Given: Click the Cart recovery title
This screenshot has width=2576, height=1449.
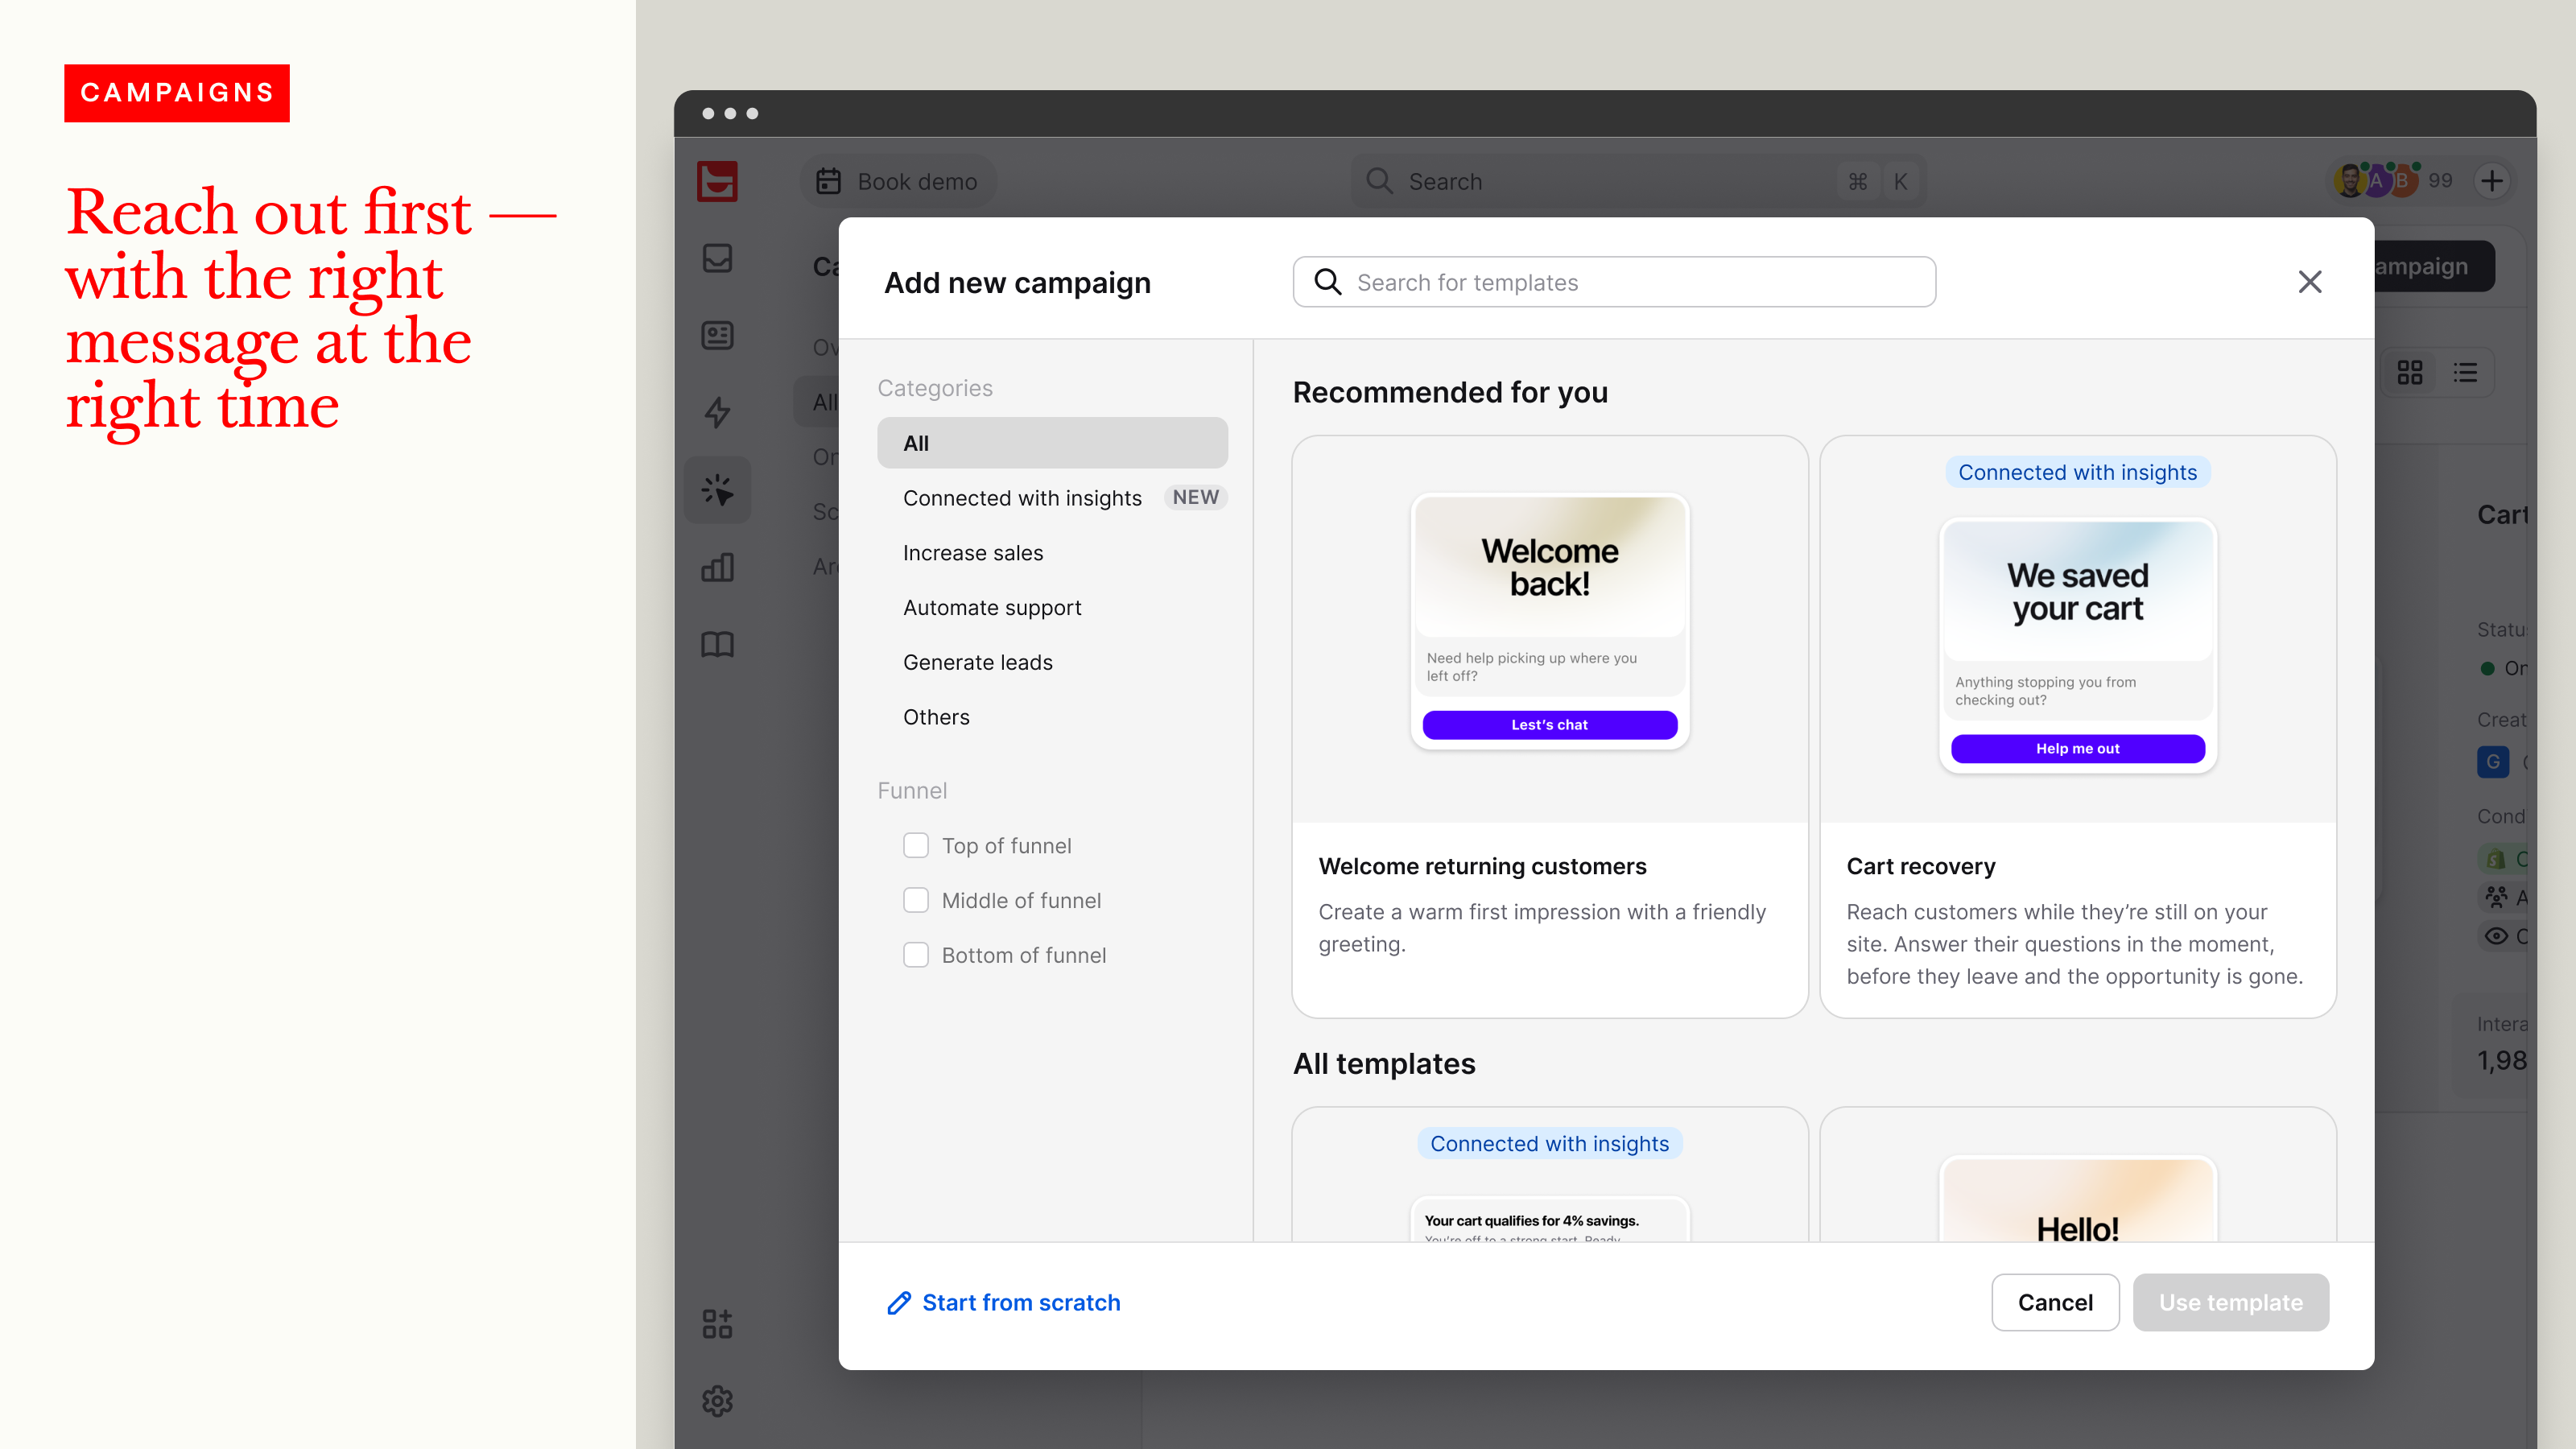Looking at the screenshot, I should point(1921,866).
